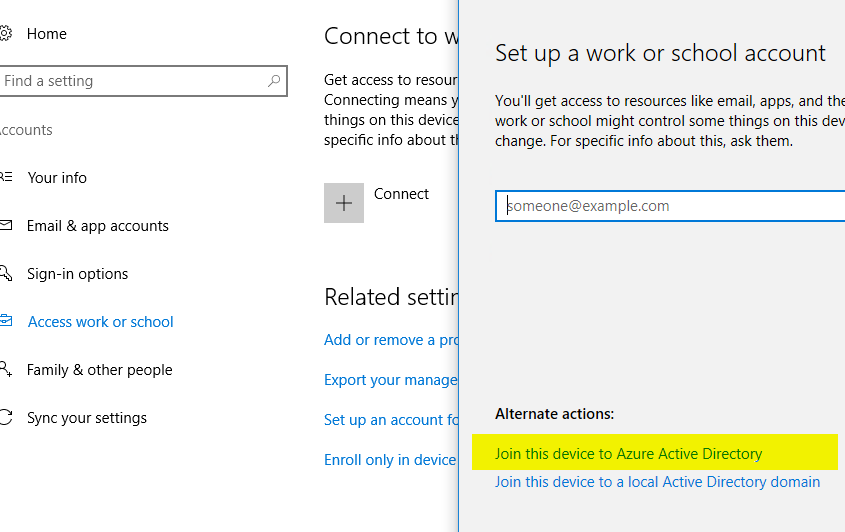Focus the Find a setting search box
The width and height of the screenshot is (845, 532).
[x=143, y=81]
